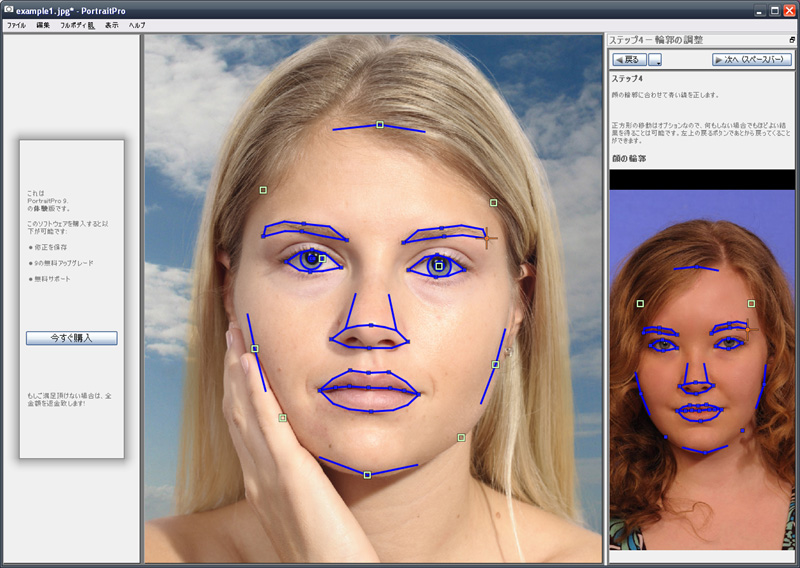Image resolution: width=800 pixels, height=568 pixels.
Task: Close the PortraitPro window
Action: click(x=789, y=10)
